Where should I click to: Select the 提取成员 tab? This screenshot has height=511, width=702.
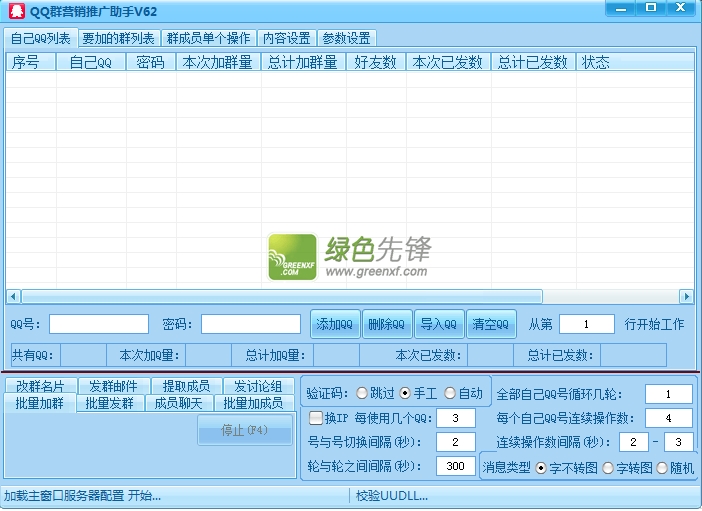[x=187, y=385]
